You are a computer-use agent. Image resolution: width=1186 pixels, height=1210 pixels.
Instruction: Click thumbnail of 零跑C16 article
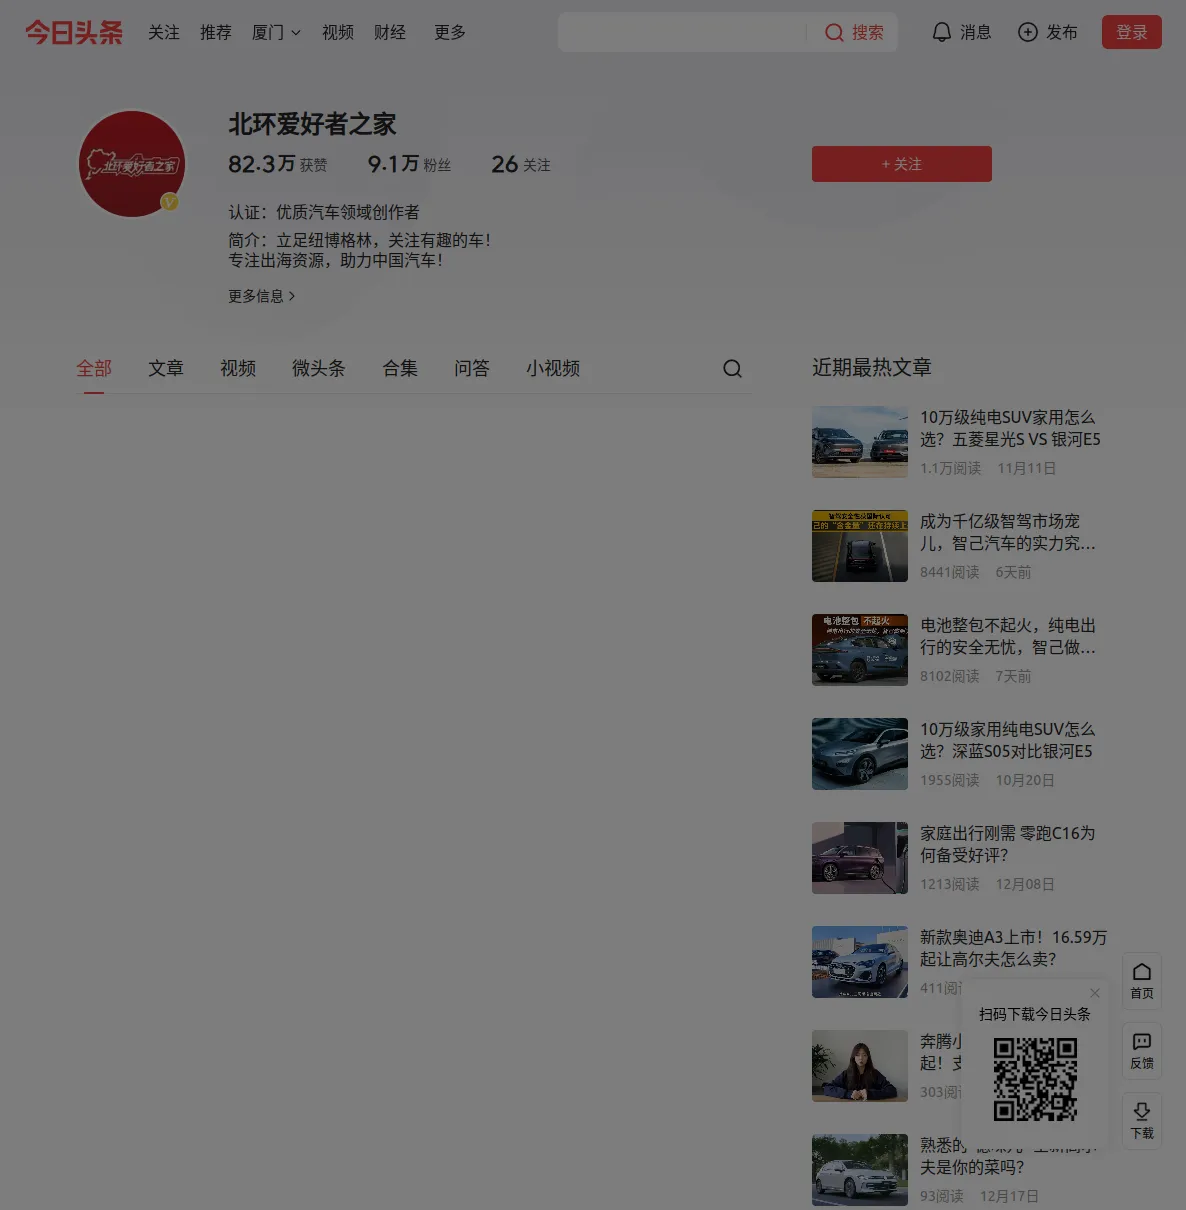click(860, 858)
